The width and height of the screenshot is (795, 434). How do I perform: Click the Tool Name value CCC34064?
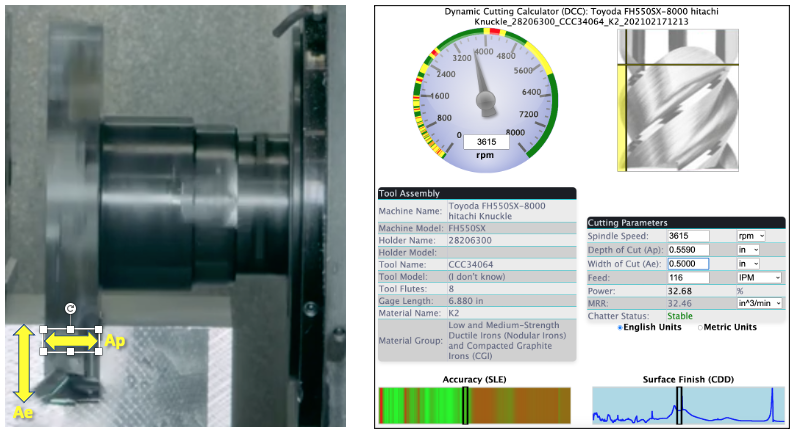[x=471, y=265]
